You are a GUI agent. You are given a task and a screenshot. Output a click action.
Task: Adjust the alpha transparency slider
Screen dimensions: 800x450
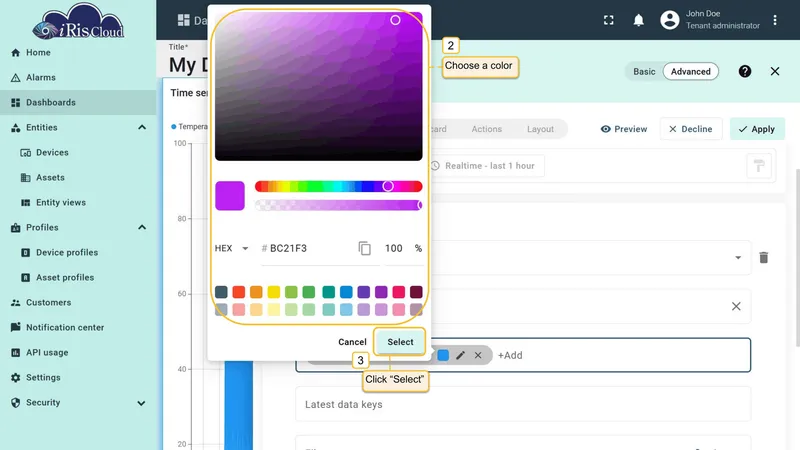click(x=338, y=205)
